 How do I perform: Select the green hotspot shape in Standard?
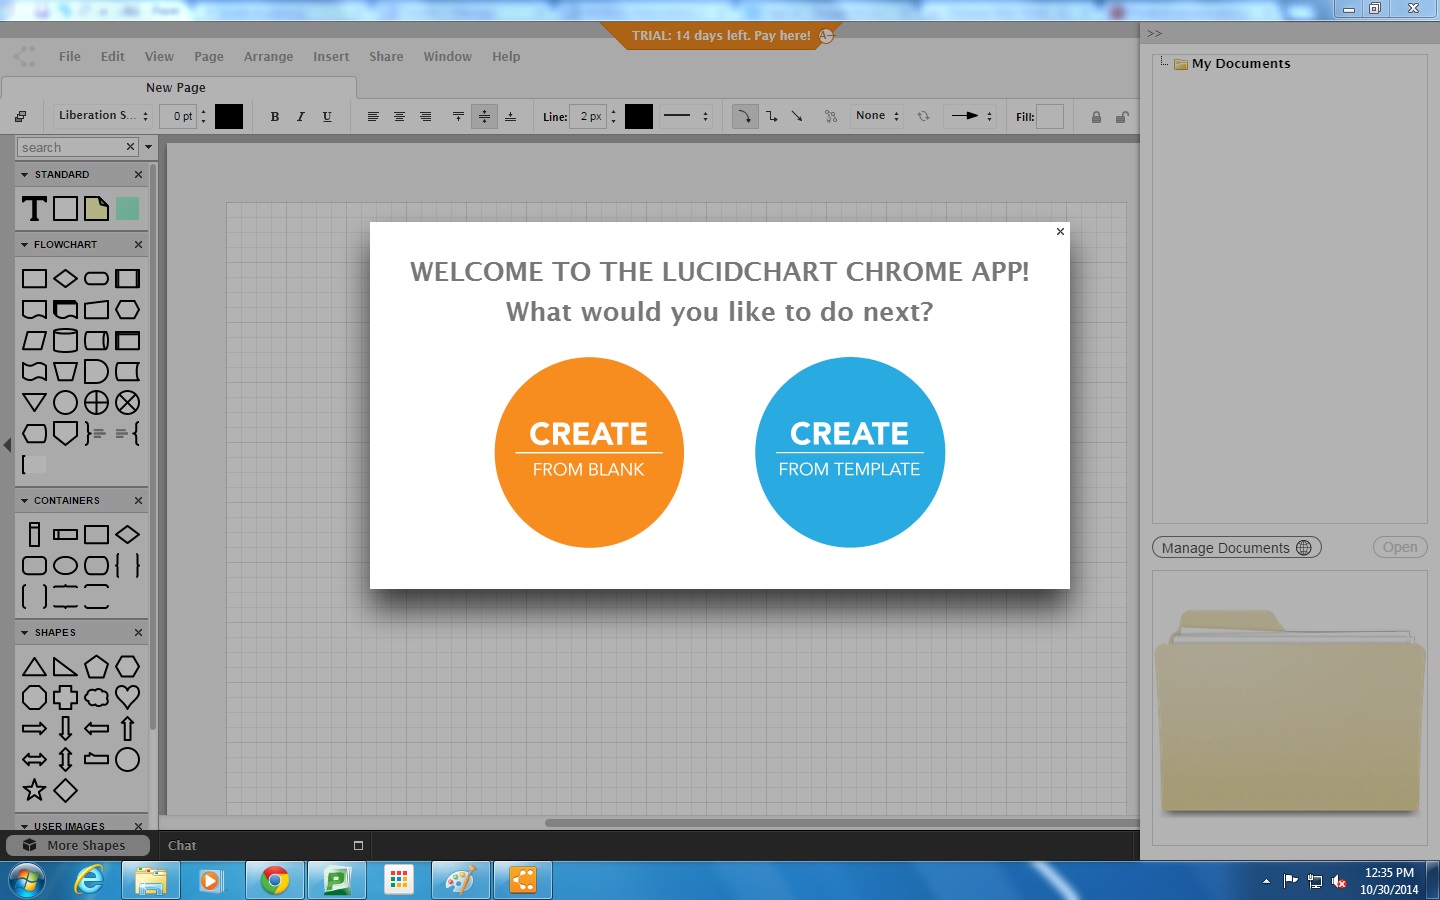[127, 208]
